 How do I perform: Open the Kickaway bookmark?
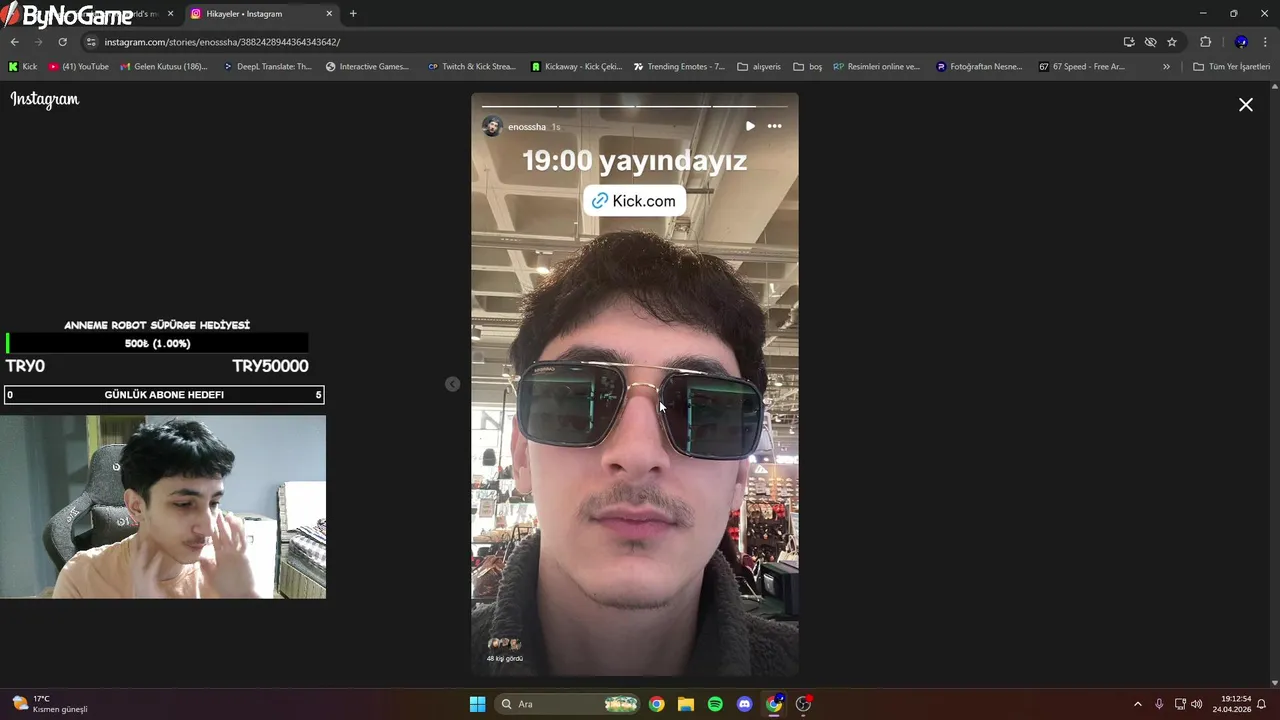(x=576, y=67)
